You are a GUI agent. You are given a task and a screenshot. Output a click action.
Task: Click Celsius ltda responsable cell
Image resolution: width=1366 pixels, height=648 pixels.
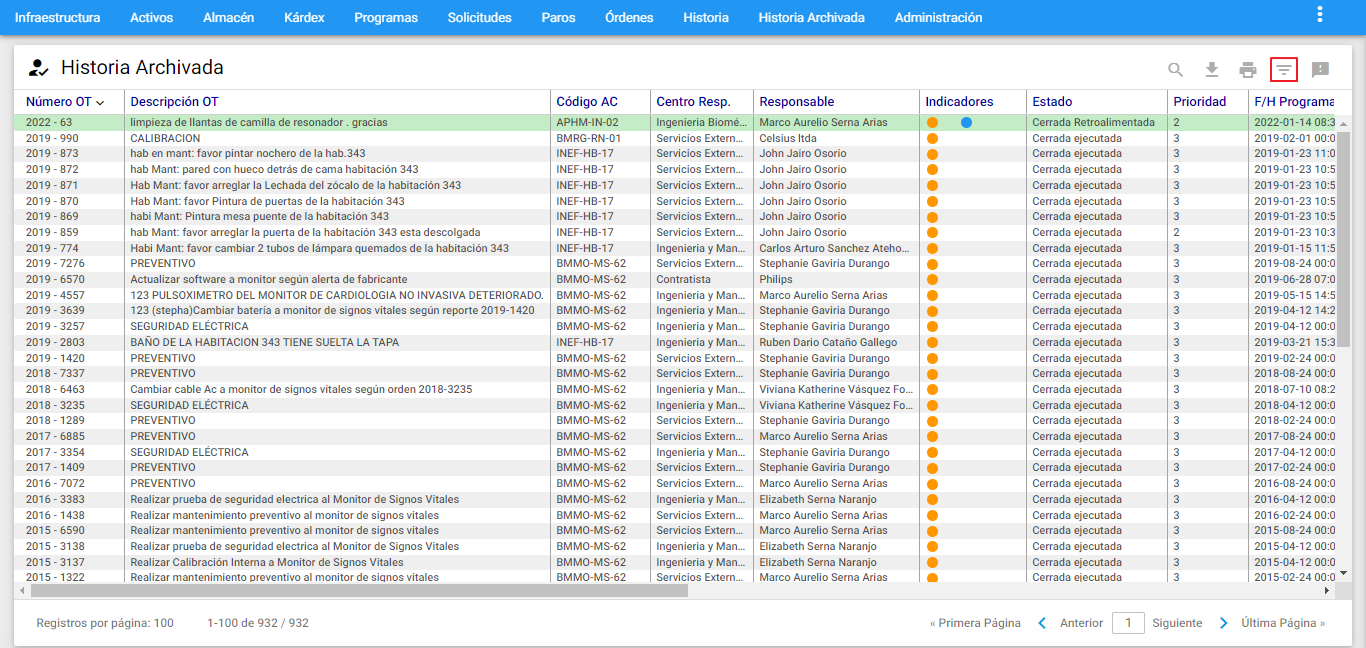(x=788, y=139)
